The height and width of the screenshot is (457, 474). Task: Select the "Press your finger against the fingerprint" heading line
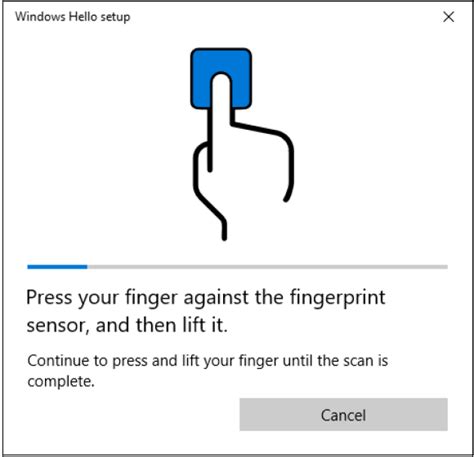pos(206,297)
